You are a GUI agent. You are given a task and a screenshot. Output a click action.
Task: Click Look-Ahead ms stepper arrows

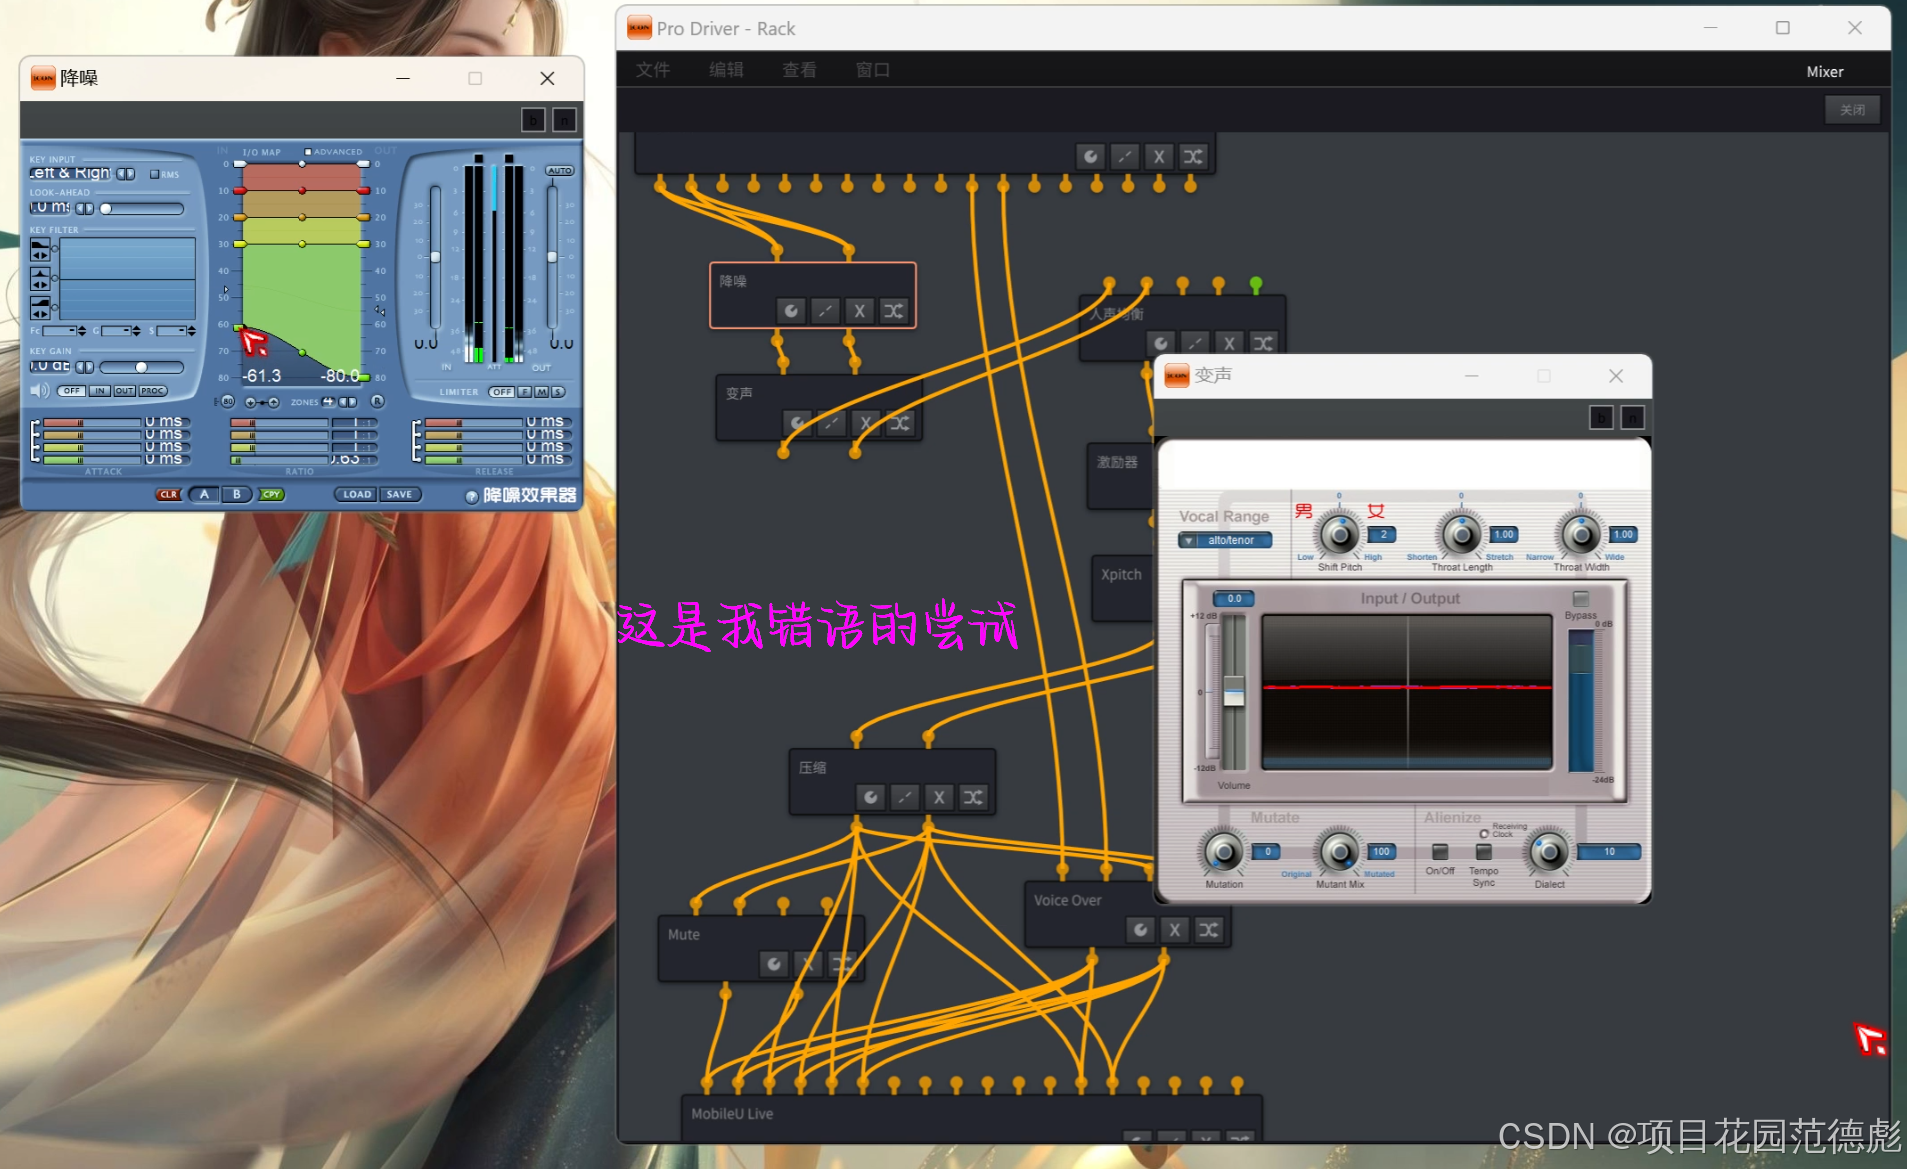click(85, 209)
